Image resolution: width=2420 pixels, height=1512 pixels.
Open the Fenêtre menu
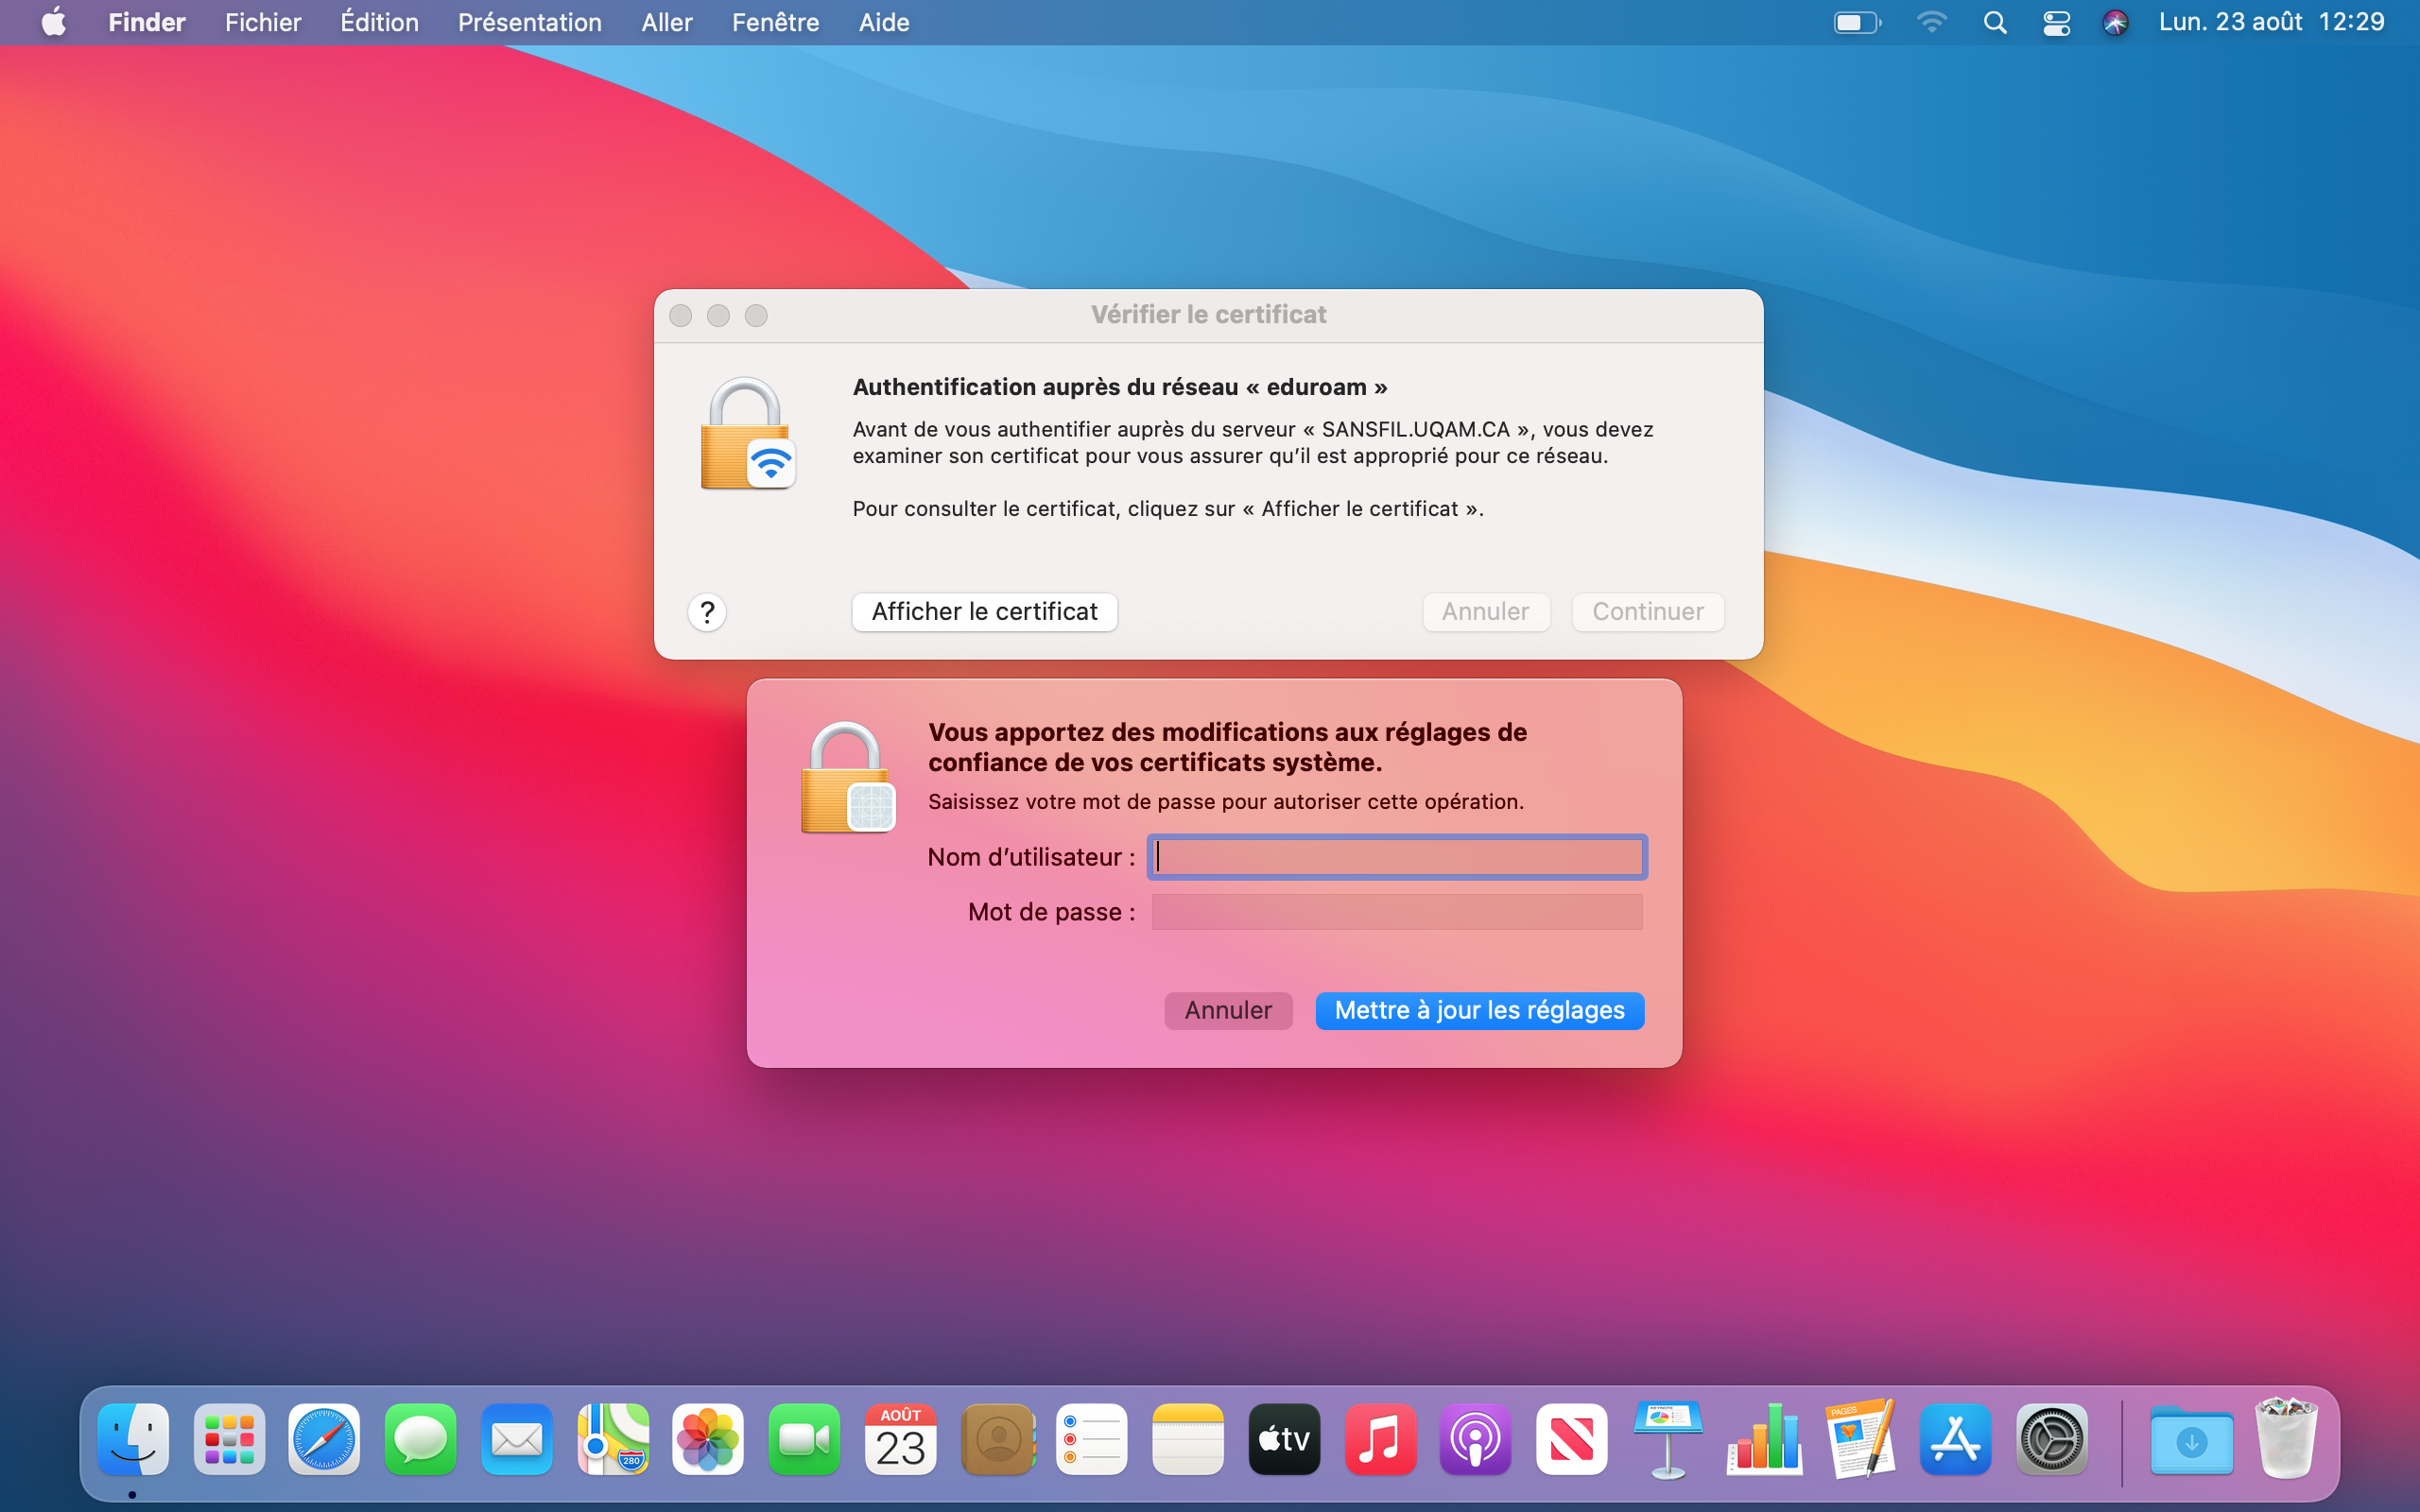point(775,22)
